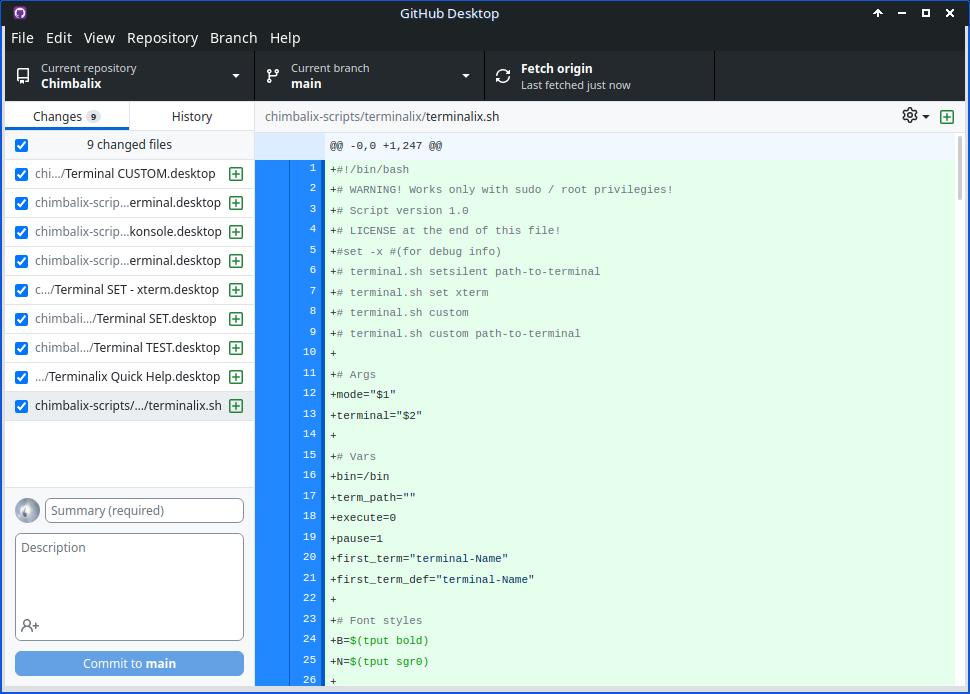Click the diff settings gear icon
The width and height of the screenshot is (970, 694).
point(910,116)
